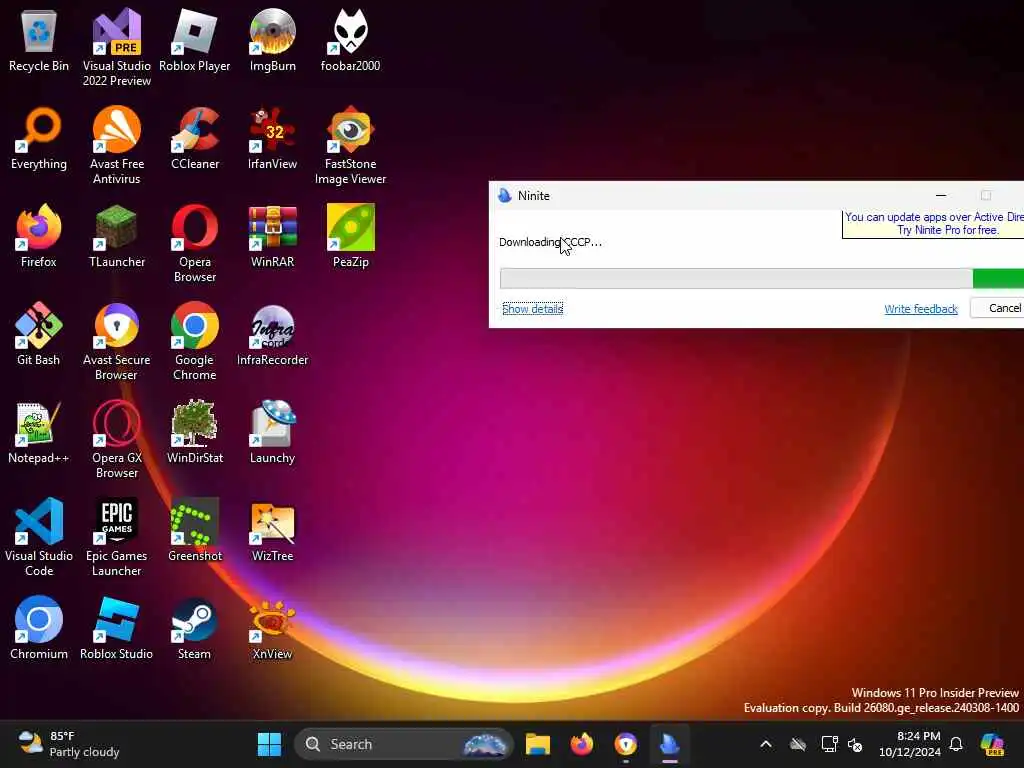Select Avast Secure Browser shortcut

point(116,341)
